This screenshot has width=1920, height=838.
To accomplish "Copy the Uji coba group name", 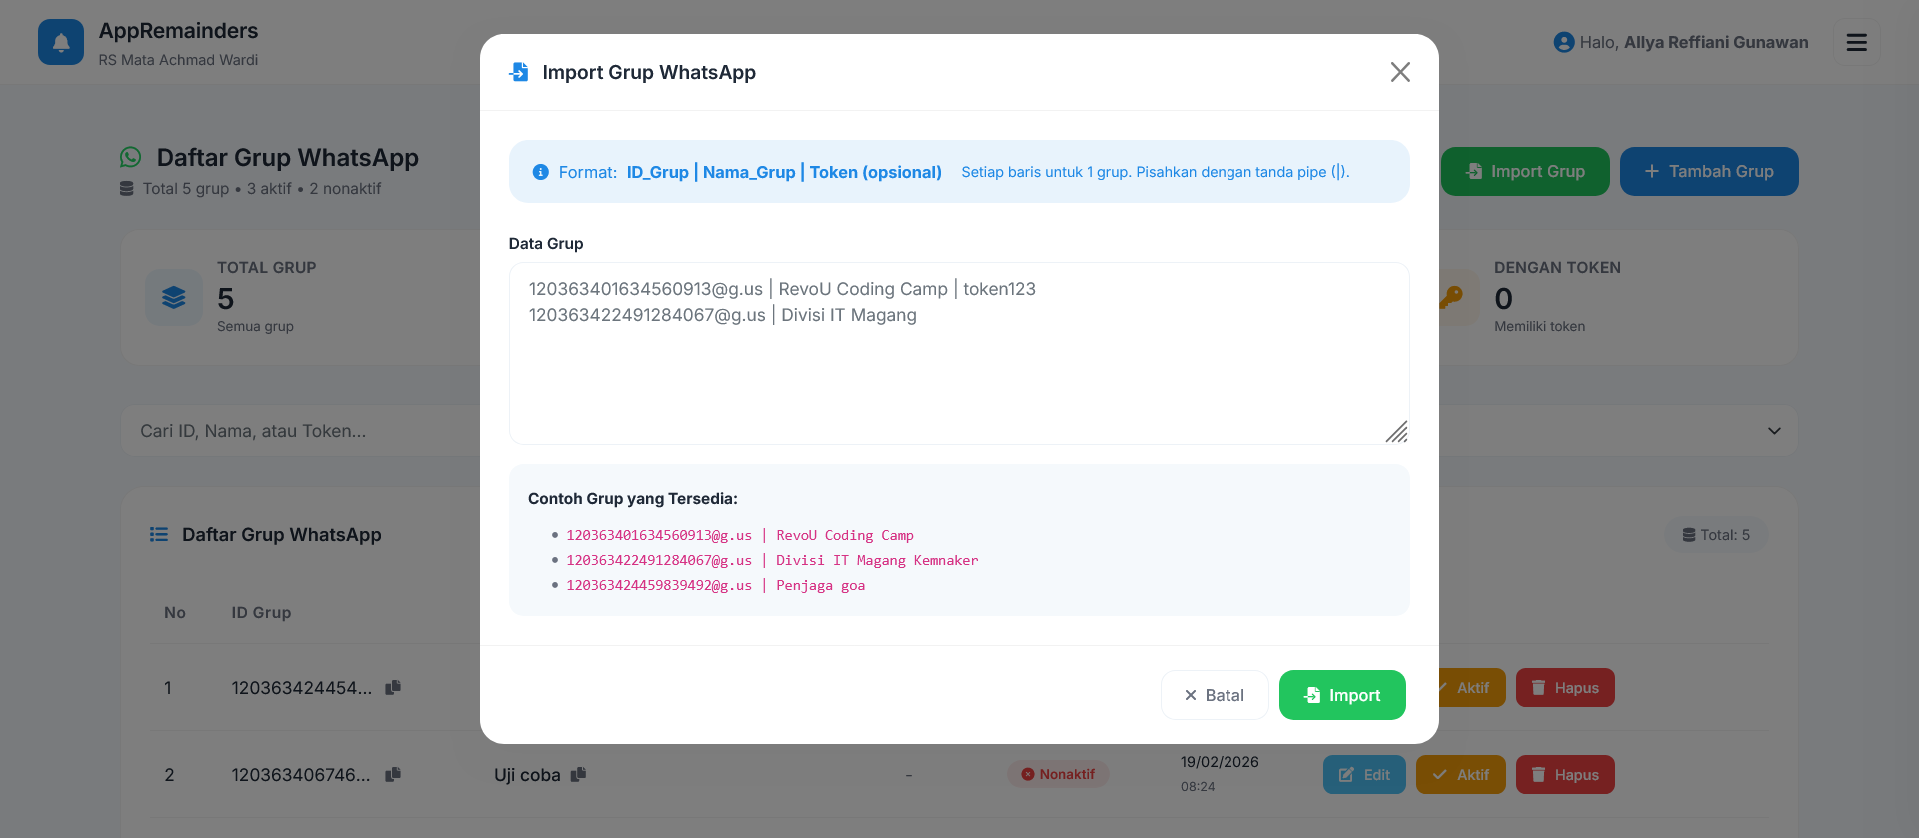I will click(578, 774).
